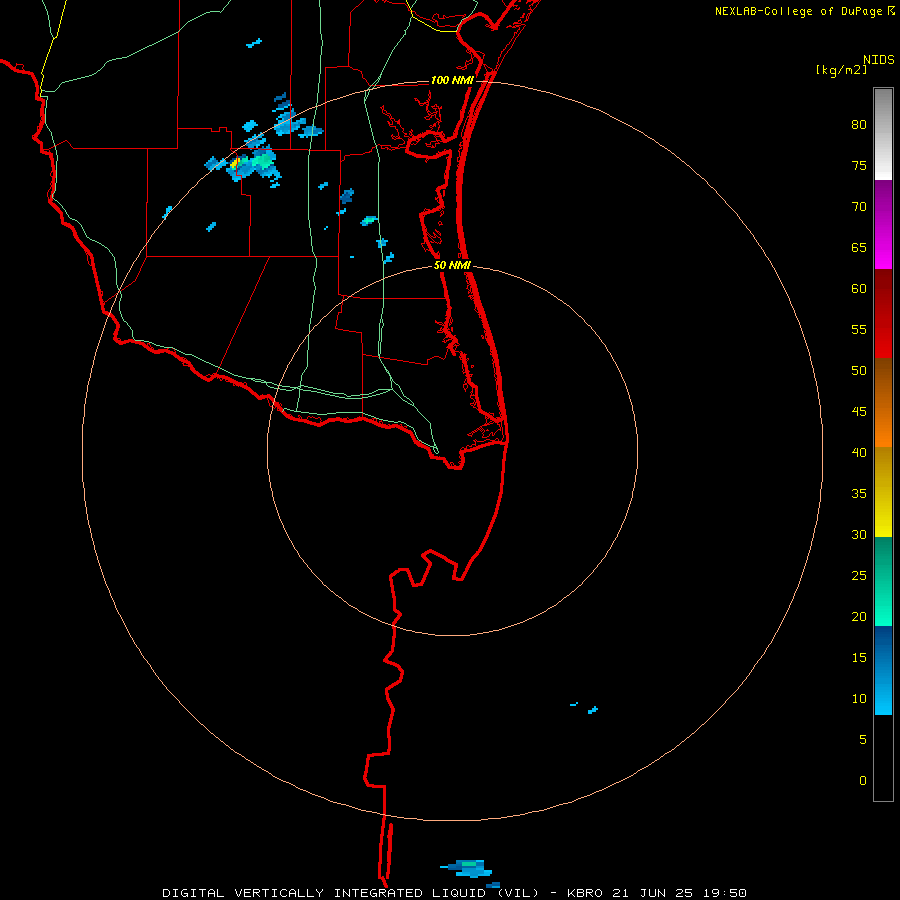
Task: Click the legend value 30
Action: pyautogui.click(x=859, y=534)
